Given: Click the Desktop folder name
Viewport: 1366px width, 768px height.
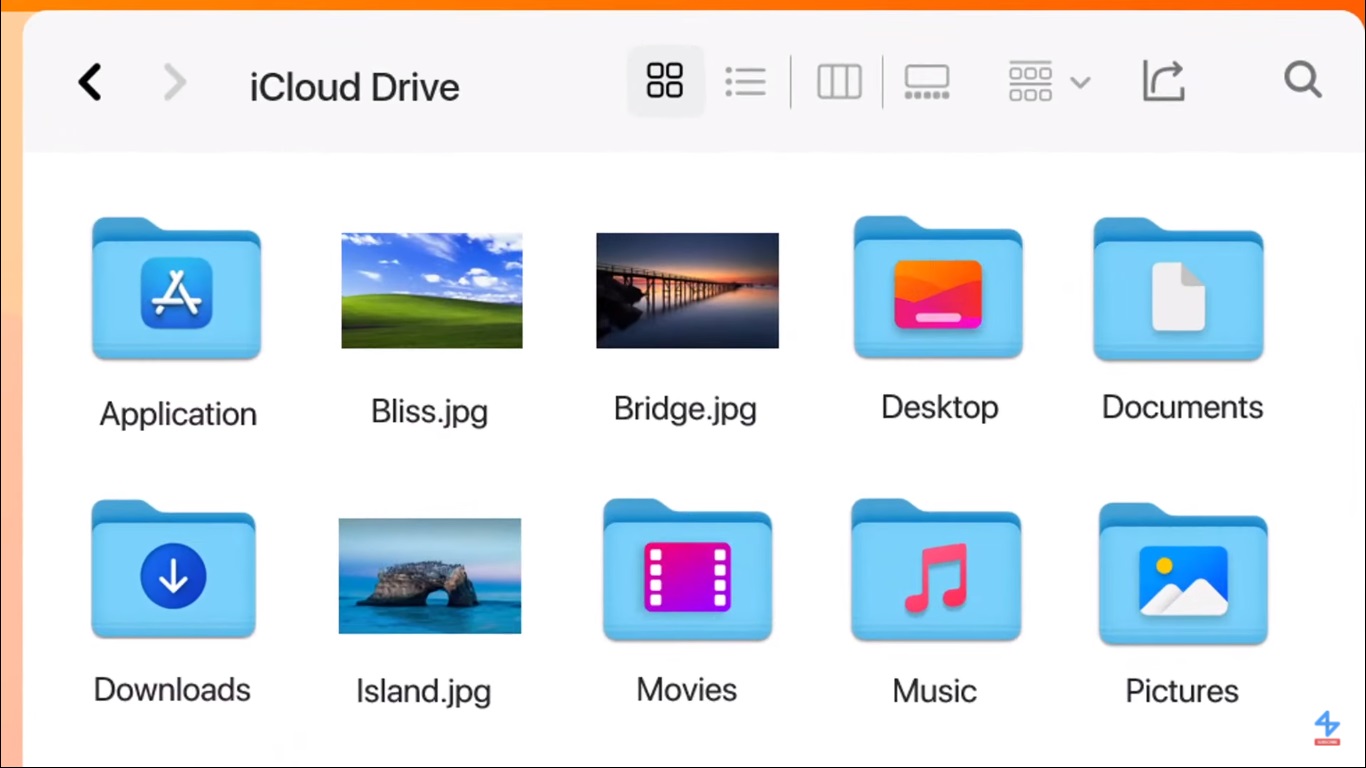Looking at the screenshot, I should coord(940,407).
